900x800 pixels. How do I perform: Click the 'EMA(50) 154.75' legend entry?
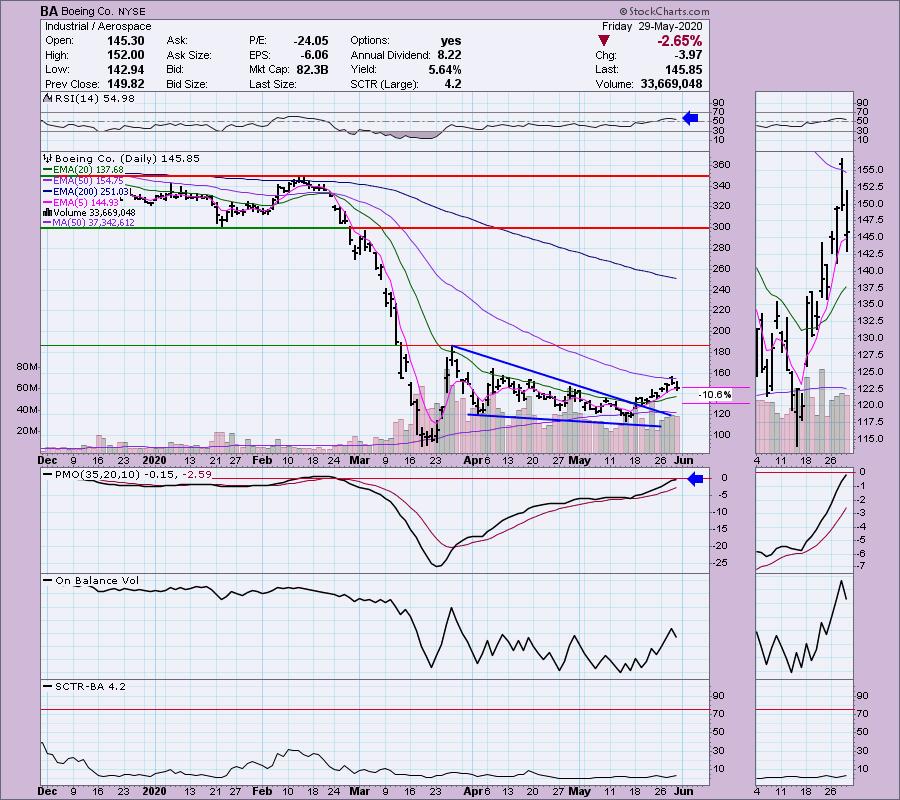pos(88,181)
